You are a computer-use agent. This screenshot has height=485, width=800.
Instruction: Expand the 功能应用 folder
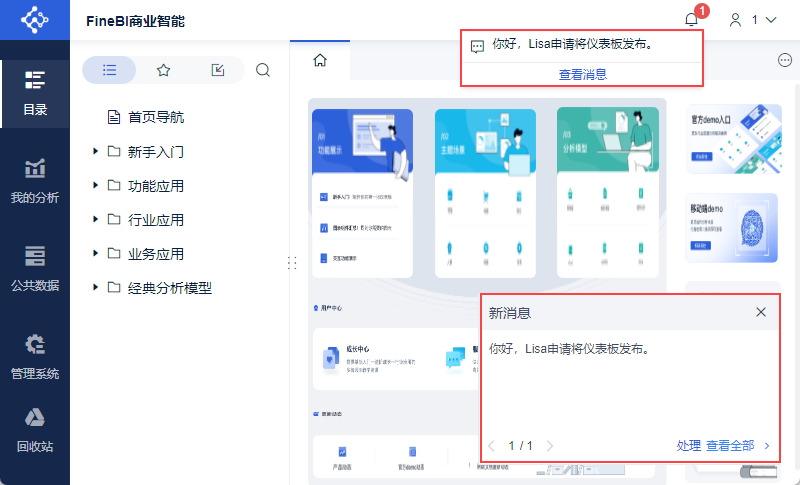click(95, 186)
